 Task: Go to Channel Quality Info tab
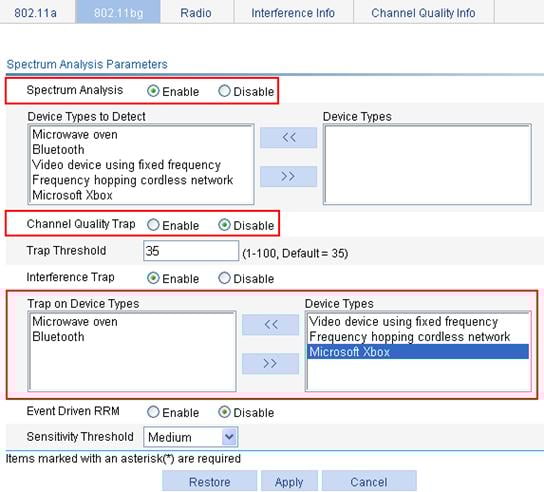[x=423, y=12]
